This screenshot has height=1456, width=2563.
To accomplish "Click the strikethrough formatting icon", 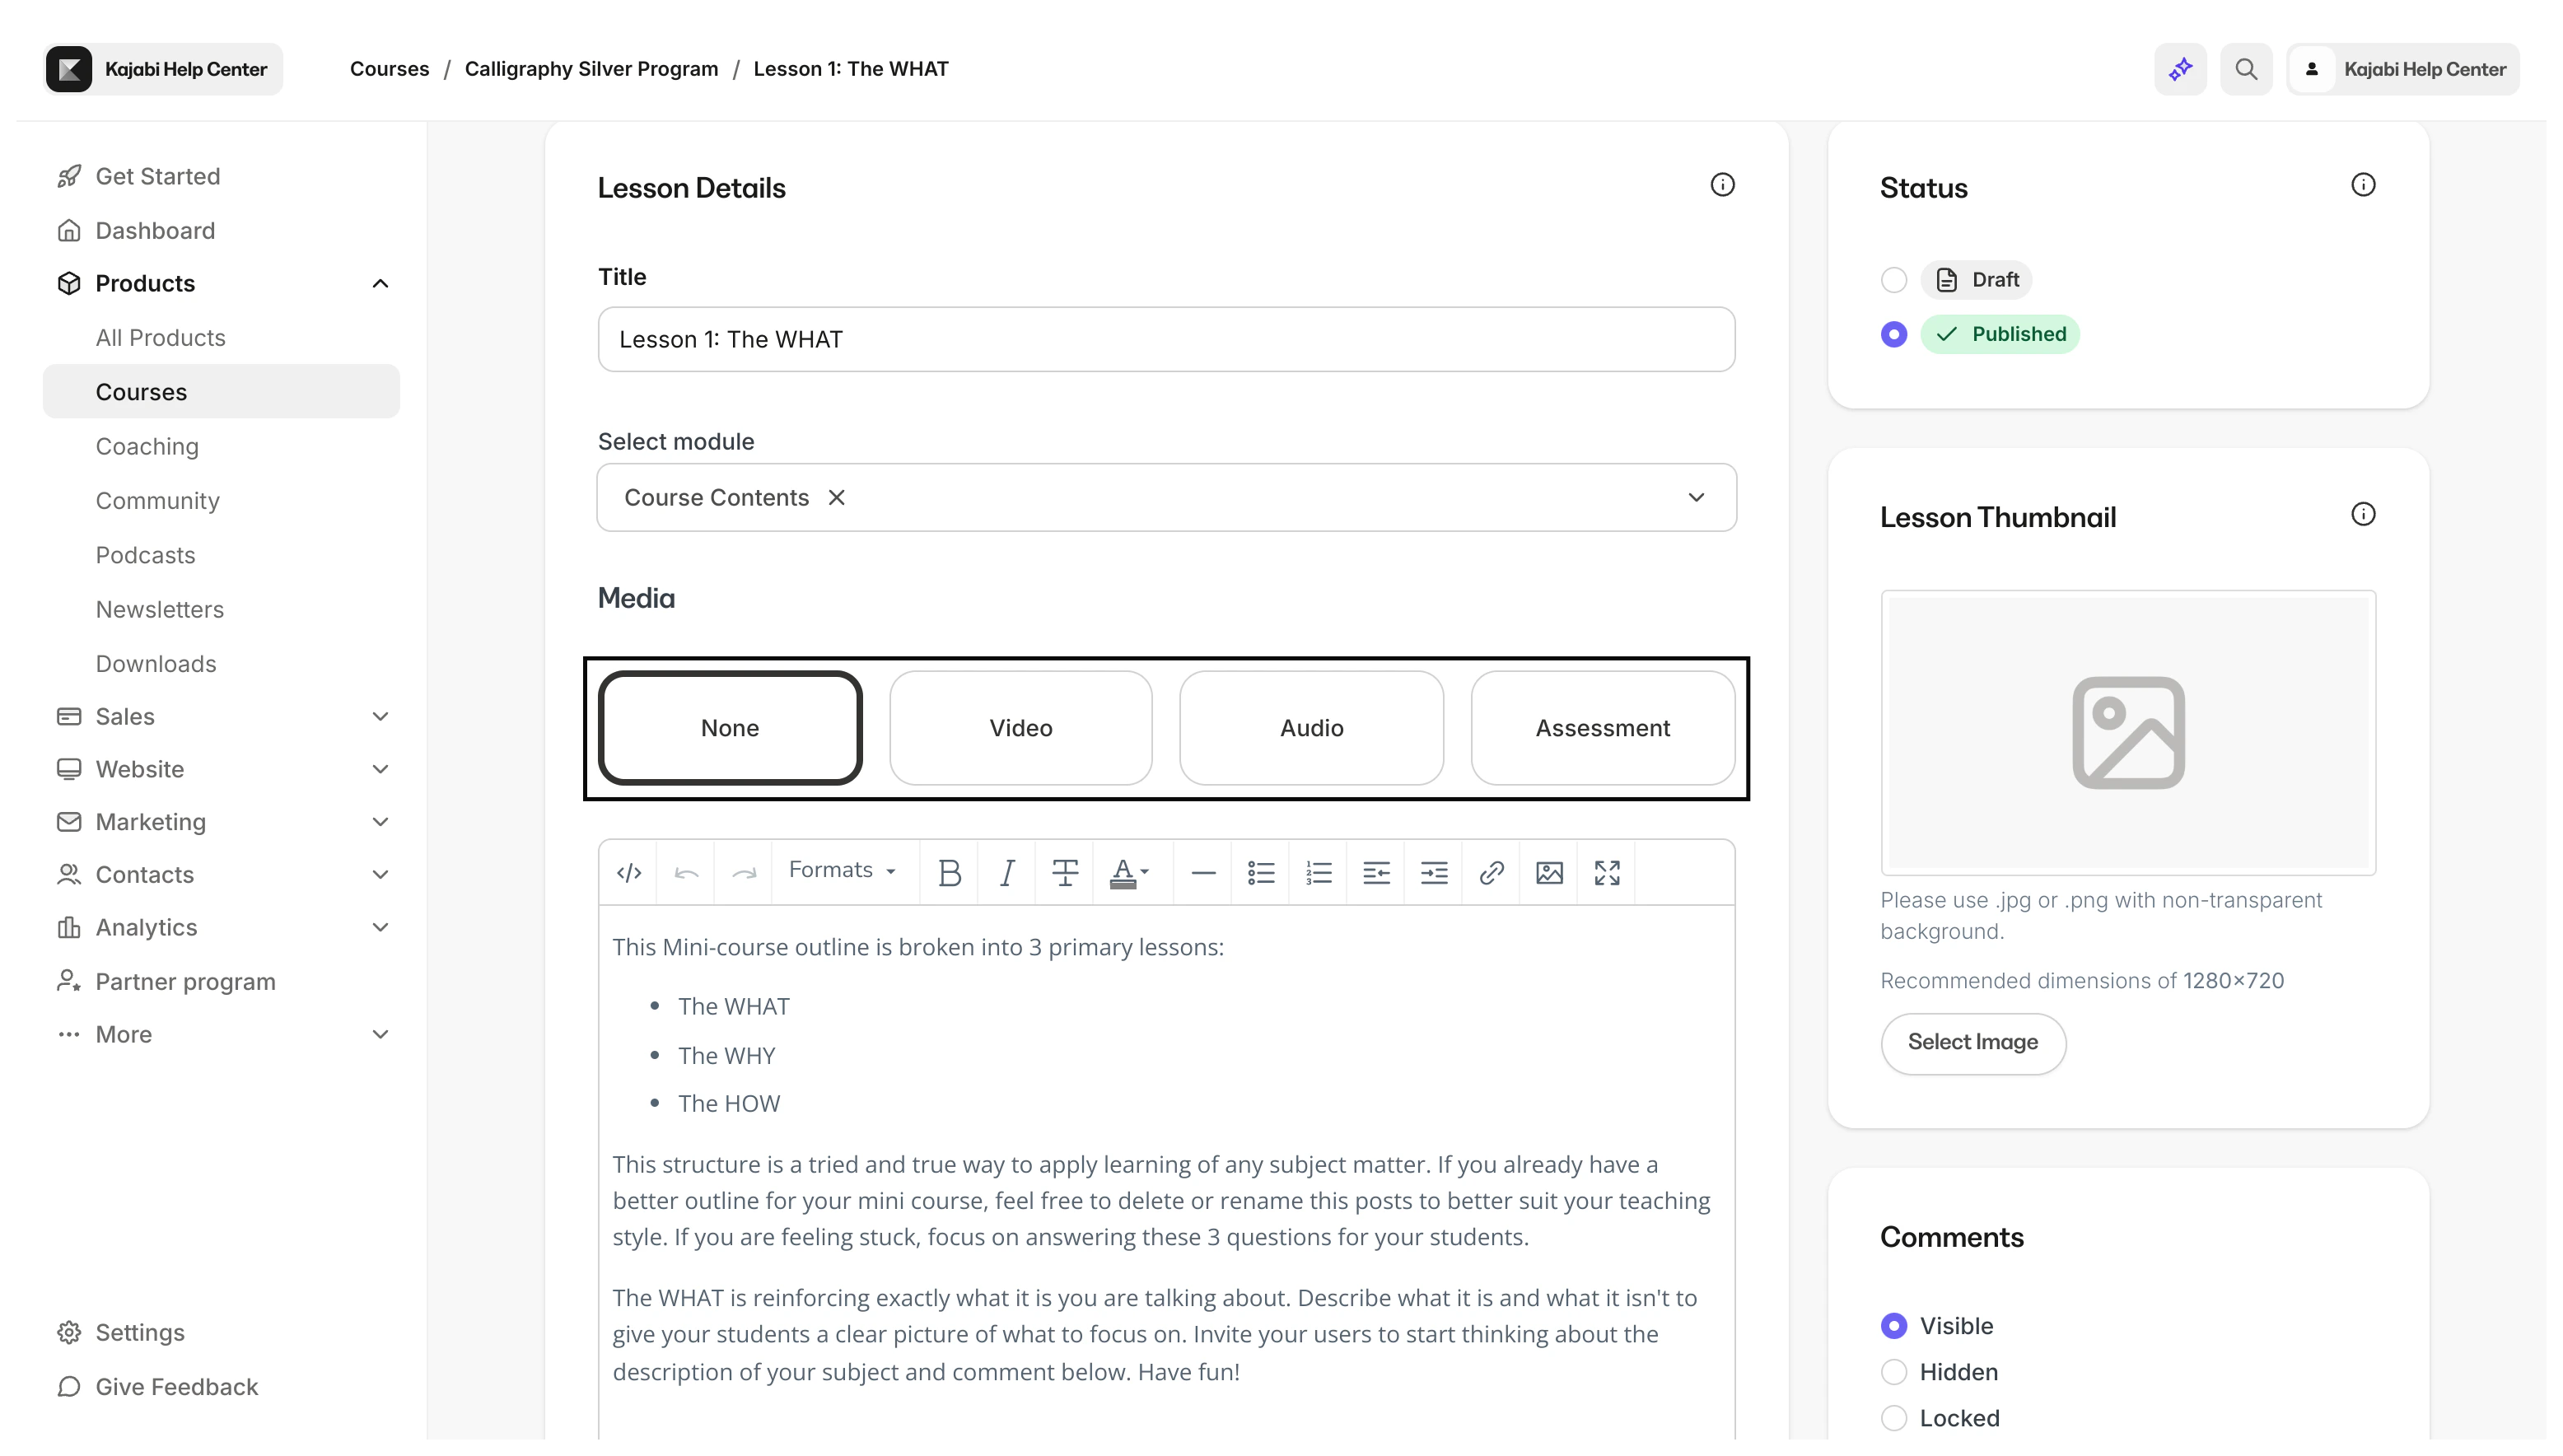I will click(1065, 873).
